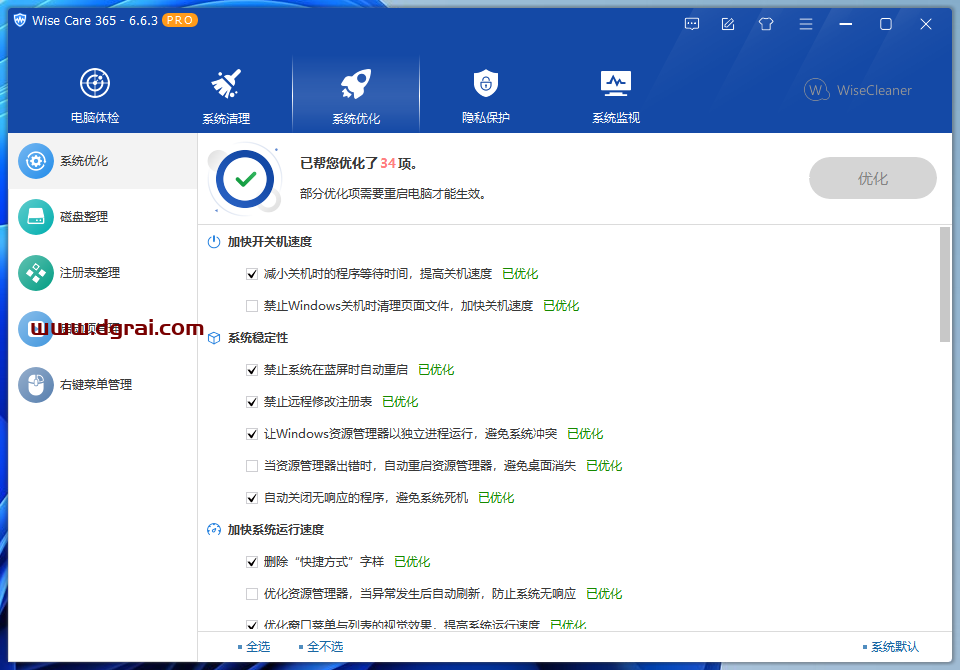Click the 全选 link

point(258,647)
